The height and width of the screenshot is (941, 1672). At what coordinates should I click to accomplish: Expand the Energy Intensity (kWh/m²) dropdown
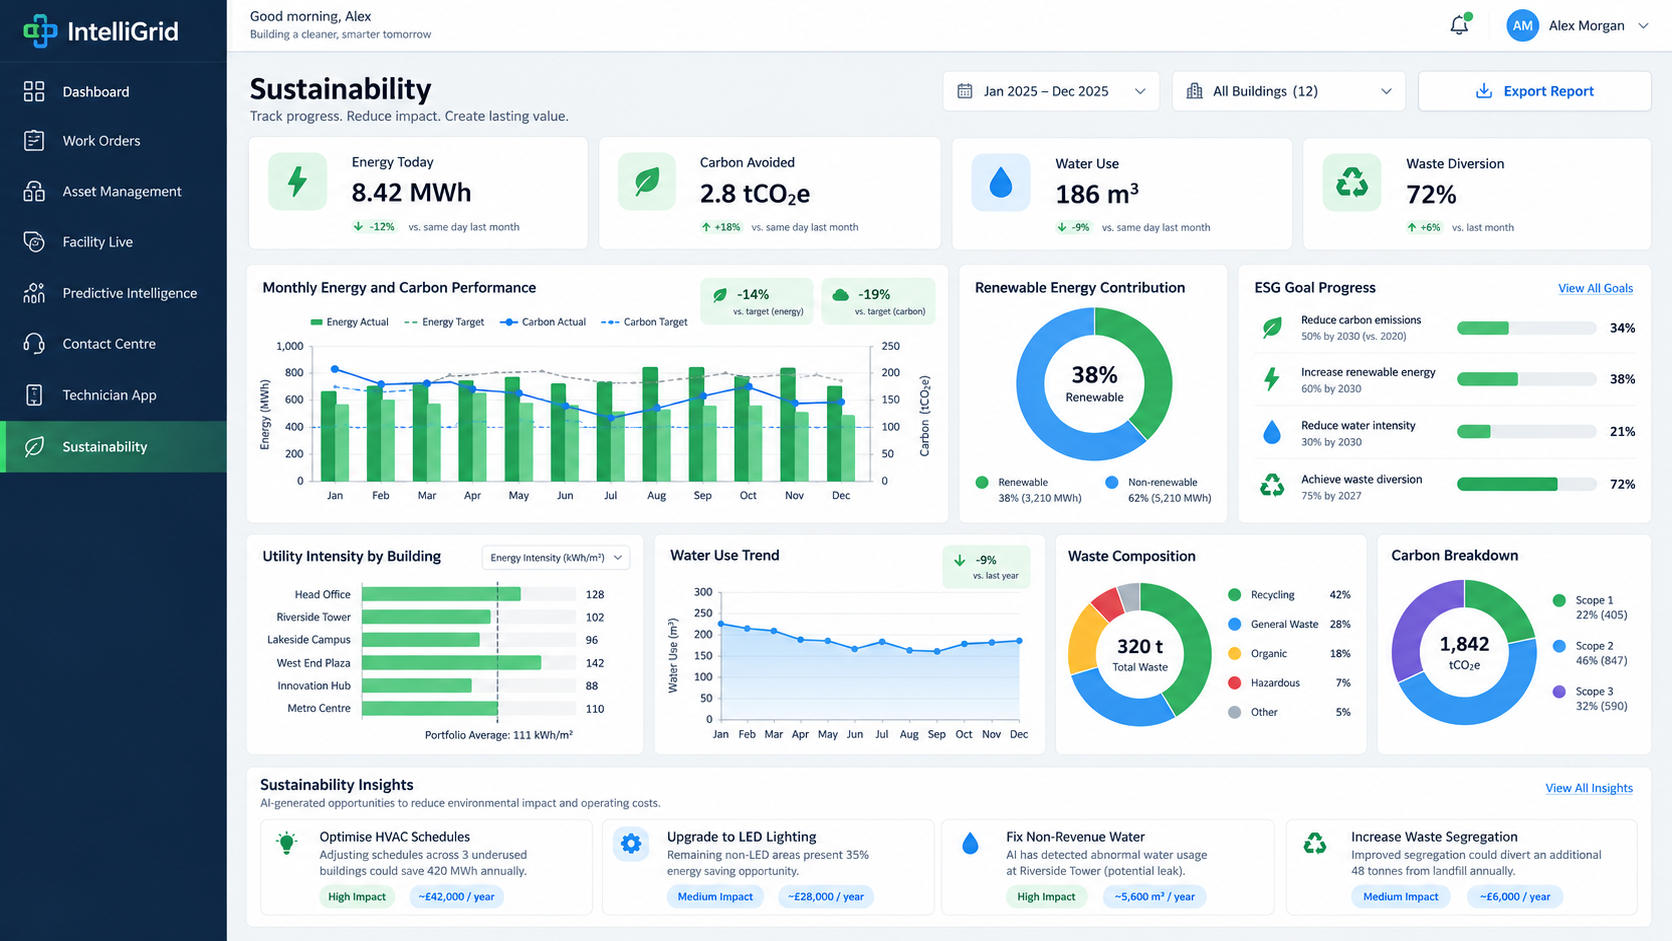coord(556,557)
